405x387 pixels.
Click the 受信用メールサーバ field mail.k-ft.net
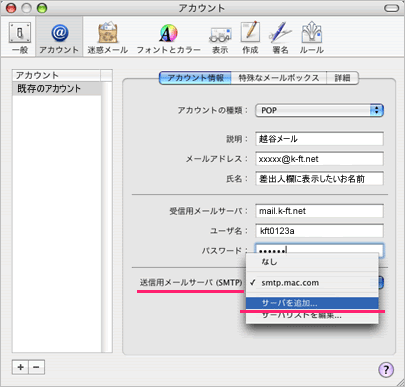pyautogui.click(x=319, y=211)
